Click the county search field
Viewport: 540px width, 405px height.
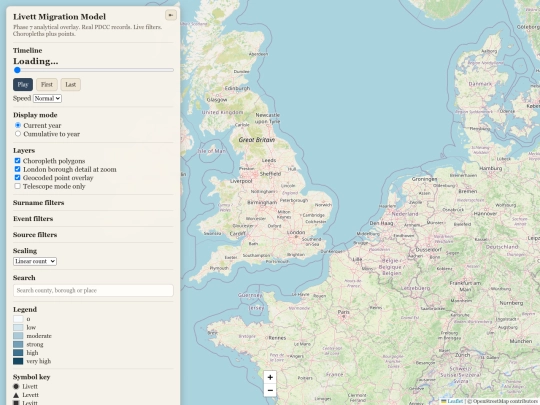coord(93,290)
